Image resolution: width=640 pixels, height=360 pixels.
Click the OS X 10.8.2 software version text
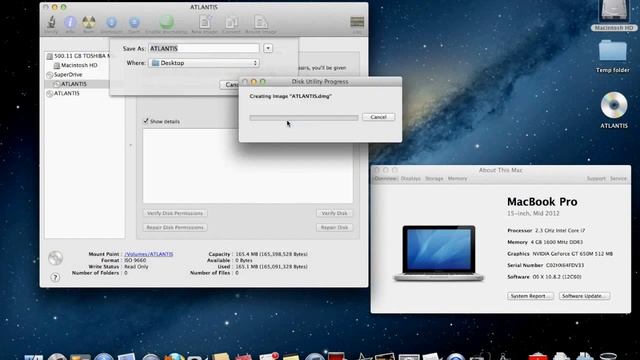(557, 277)
